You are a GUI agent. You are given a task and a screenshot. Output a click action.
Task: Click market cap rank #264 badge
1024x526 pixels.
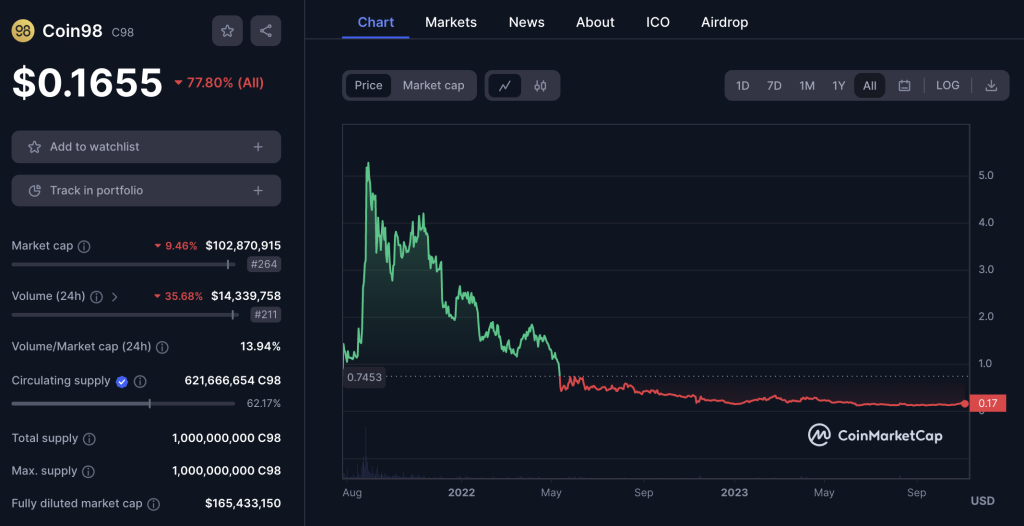[x=264, y=265]
